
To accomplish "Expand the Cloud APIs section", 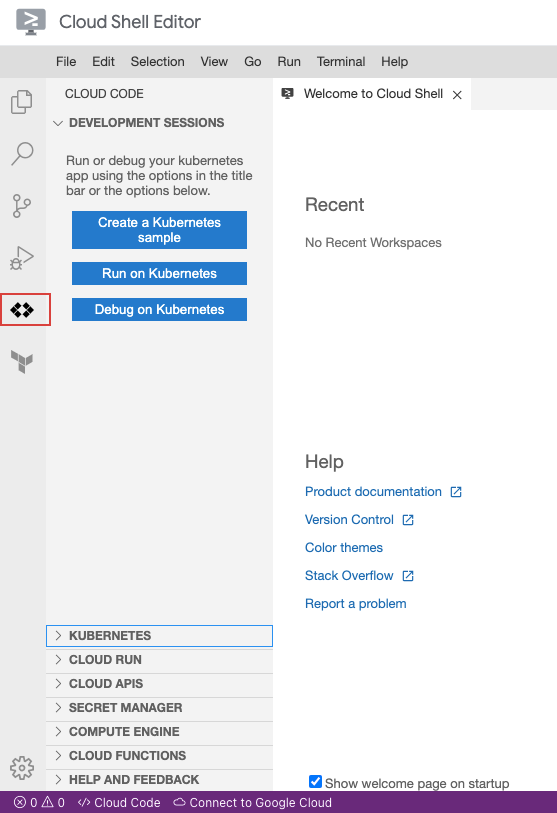I will [x=159, y=683].
